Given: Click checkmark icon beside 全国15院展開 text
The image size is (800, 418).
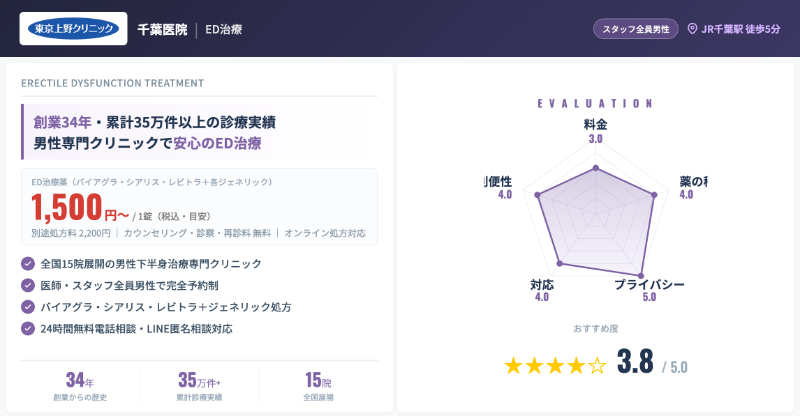Looking at the screenshot, I should coord(27,264).
